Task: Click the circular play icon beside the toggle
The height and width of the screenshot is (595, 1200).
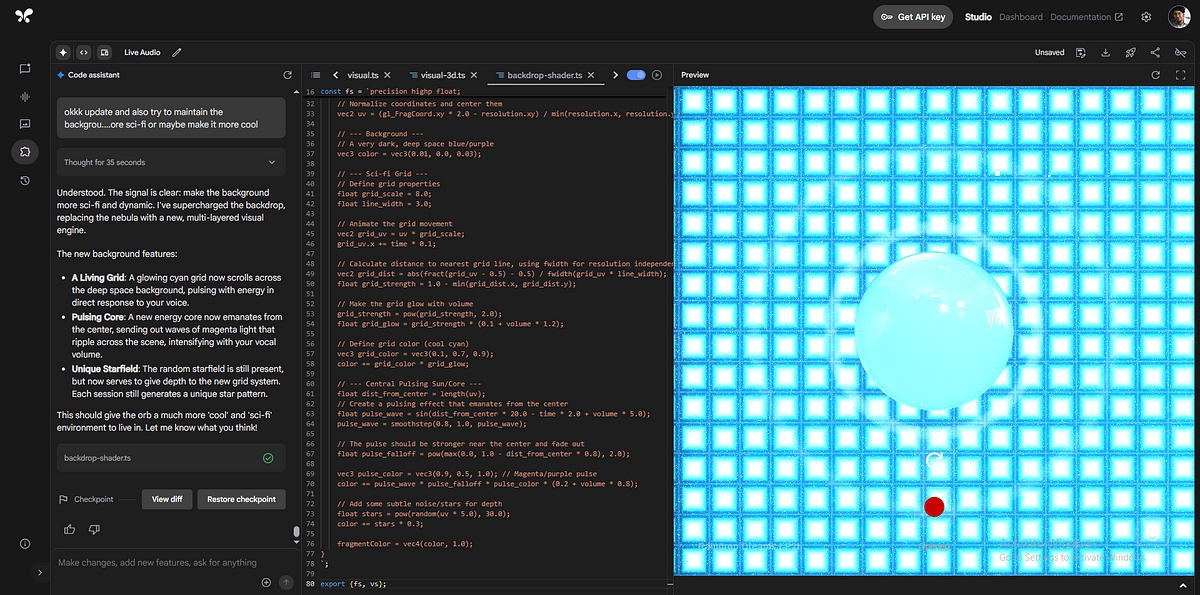Action: coord(657,75)
